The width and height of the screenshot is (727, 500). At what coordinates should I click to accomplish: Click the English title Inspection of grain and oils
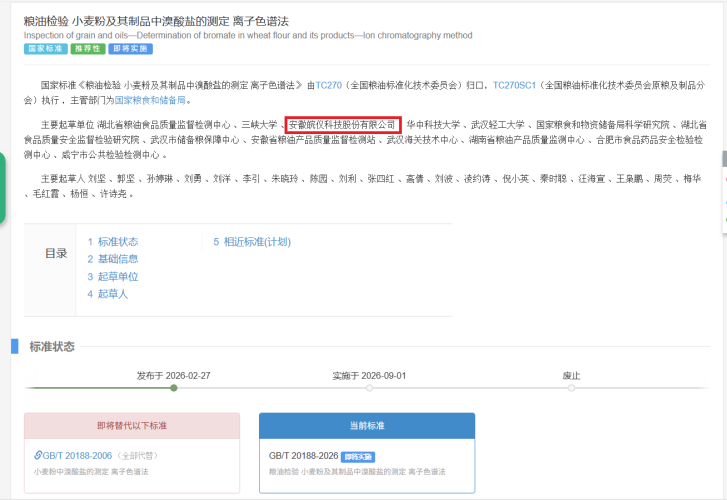tap(248, 35)
